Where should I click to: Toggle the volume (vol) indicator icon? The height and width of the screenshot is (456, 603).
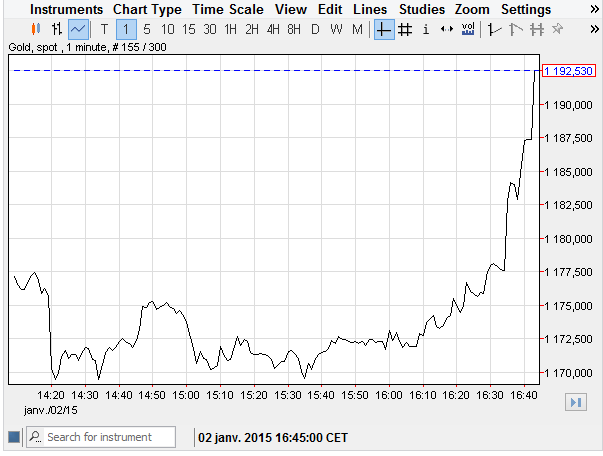pyautogui.click(x=468, y=29)
